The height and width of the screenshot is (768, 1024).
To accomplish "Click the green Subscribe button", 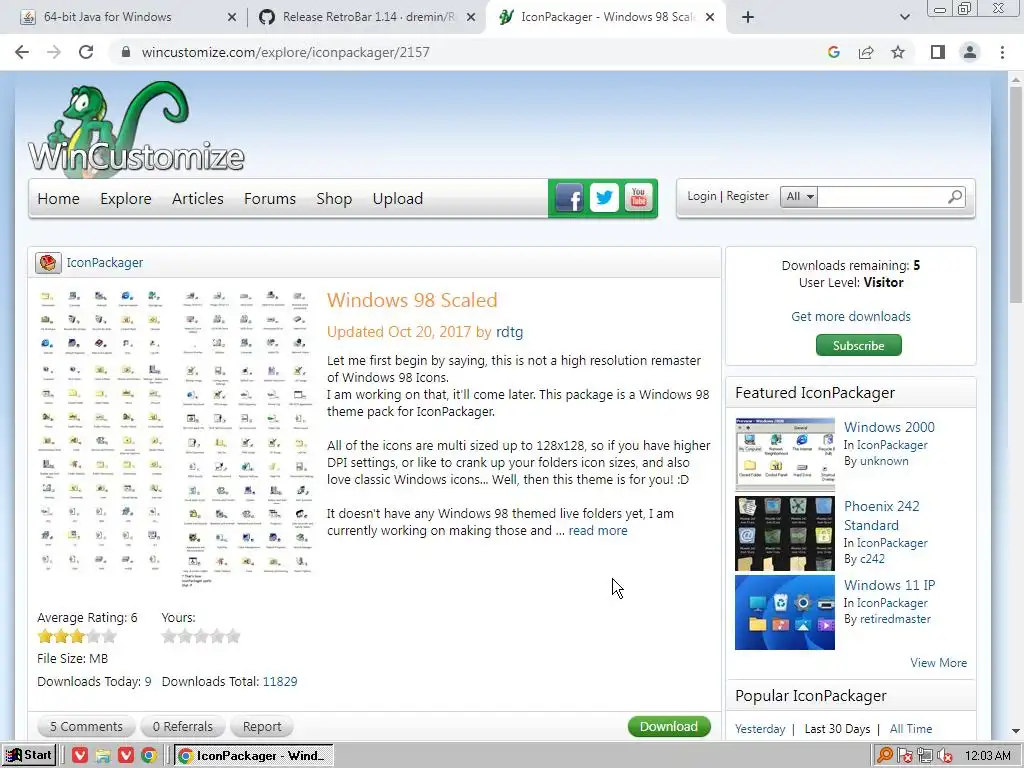I will coord(859,345).
